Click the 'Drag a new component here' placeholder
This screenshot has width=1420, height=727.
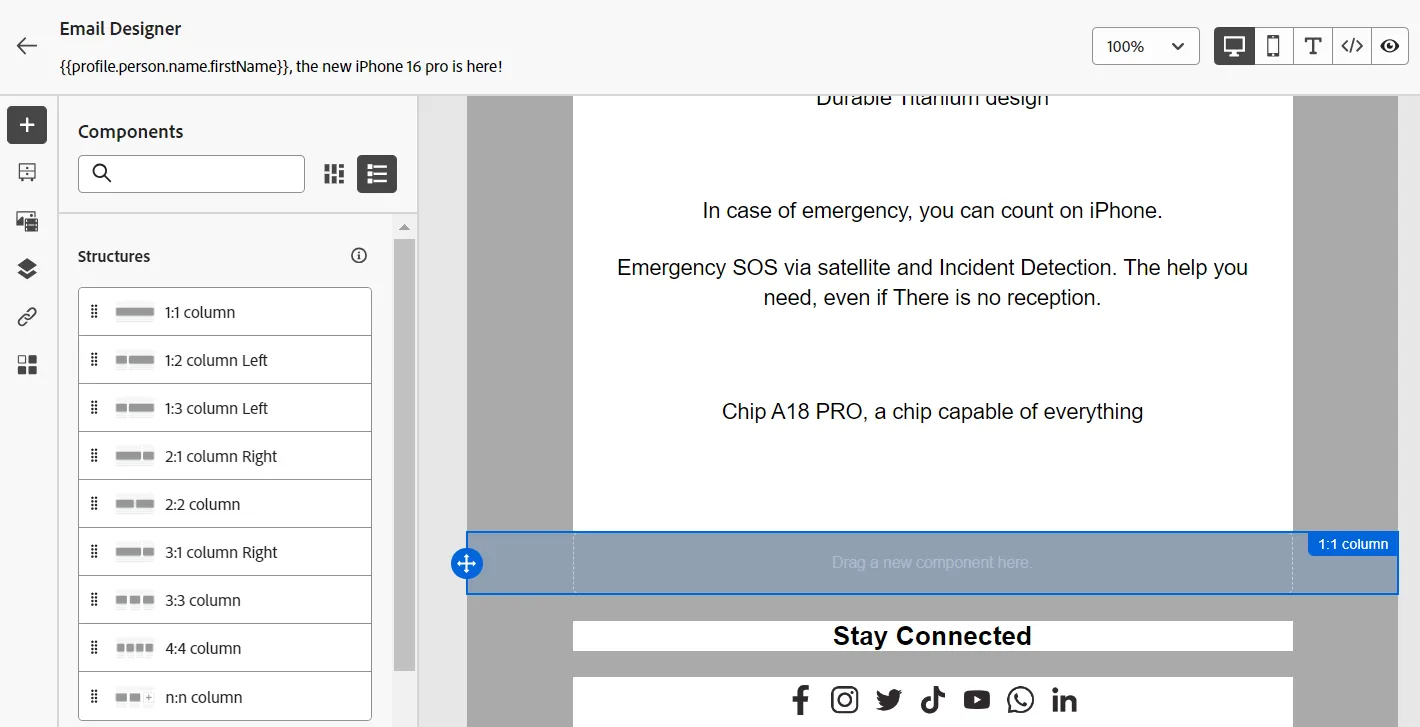tap(932, 563)
